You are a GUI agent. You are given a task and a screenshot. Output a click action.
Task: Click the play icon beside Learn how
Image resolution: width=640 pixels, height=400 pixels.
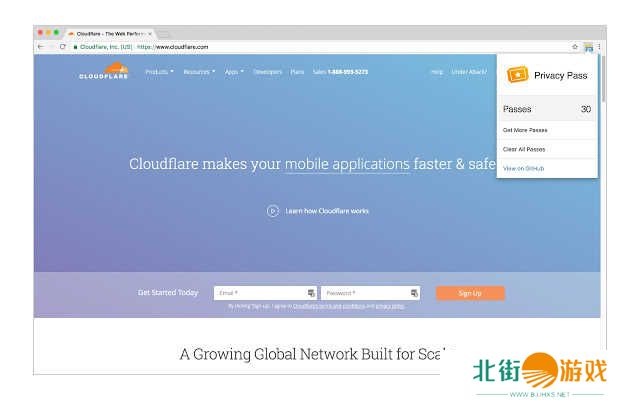(x=272, y=211)
